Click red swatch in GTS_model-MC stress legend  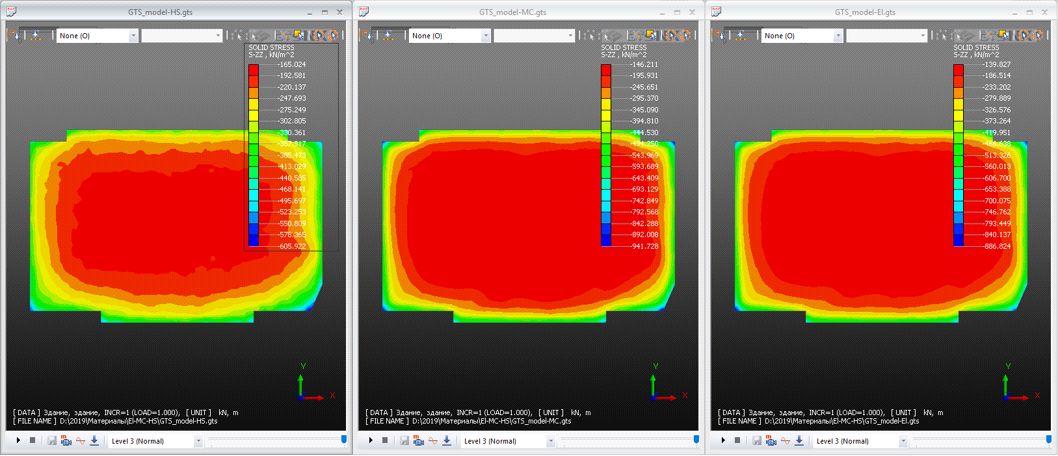pyautogui.click(x=606, y=70)
